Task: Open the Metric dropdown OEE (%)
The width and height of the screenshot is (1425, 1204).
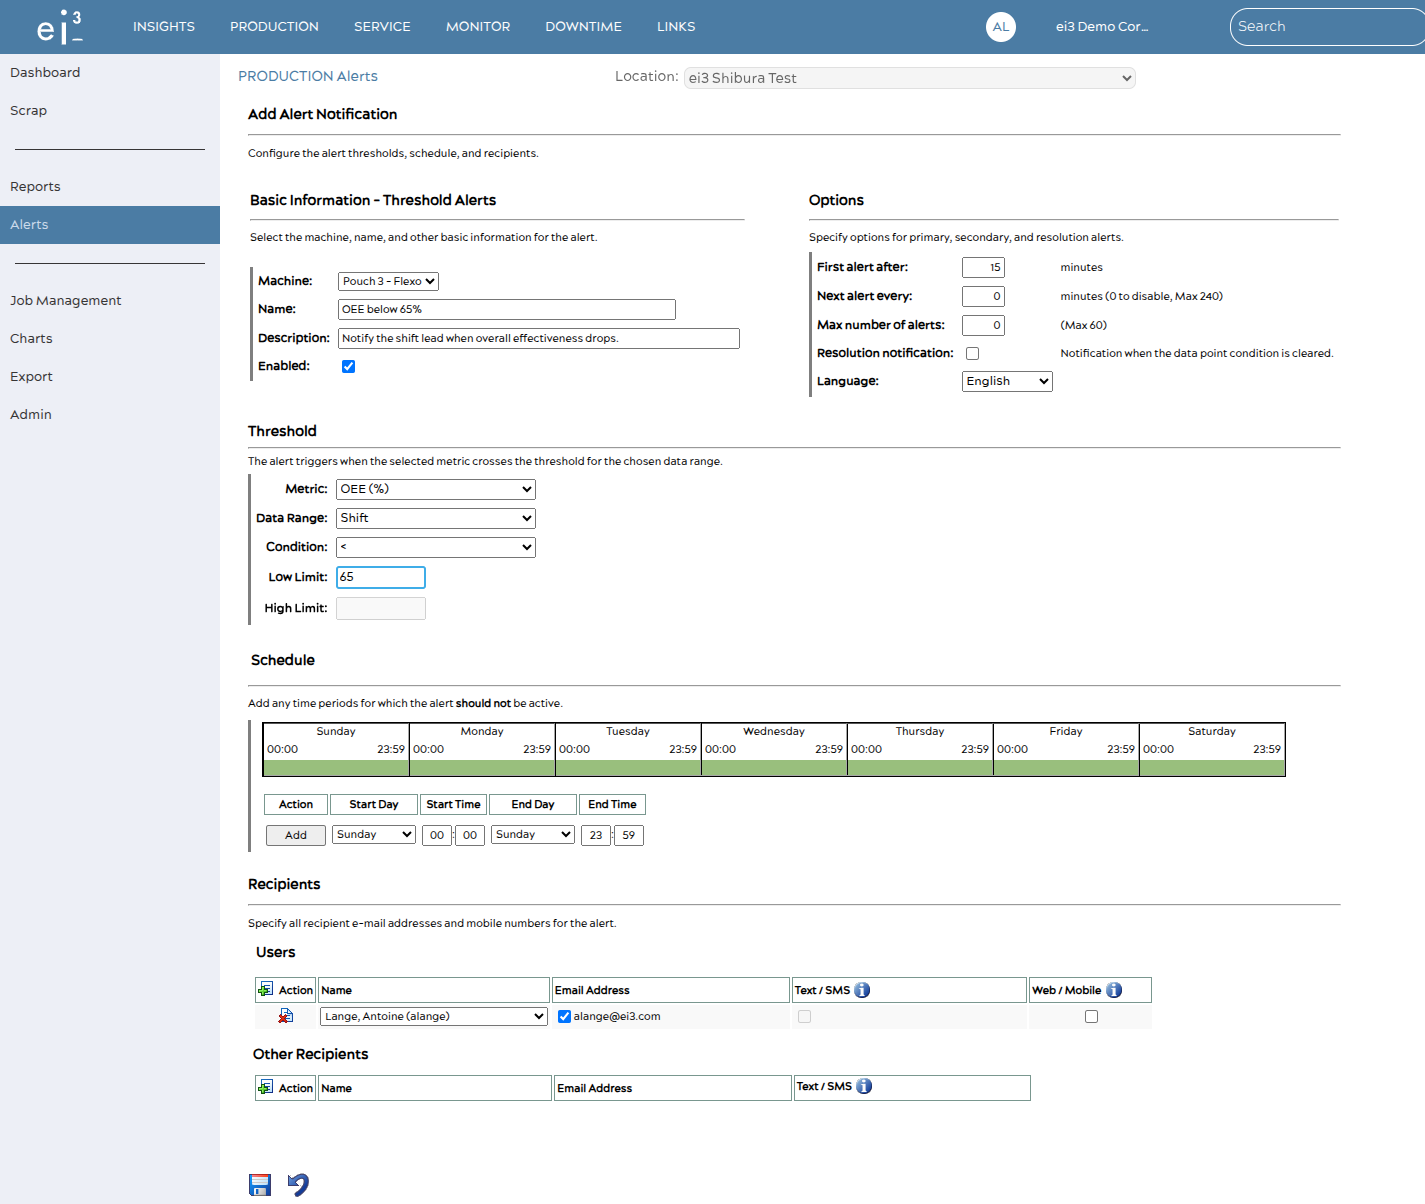Action: point(436,489)
